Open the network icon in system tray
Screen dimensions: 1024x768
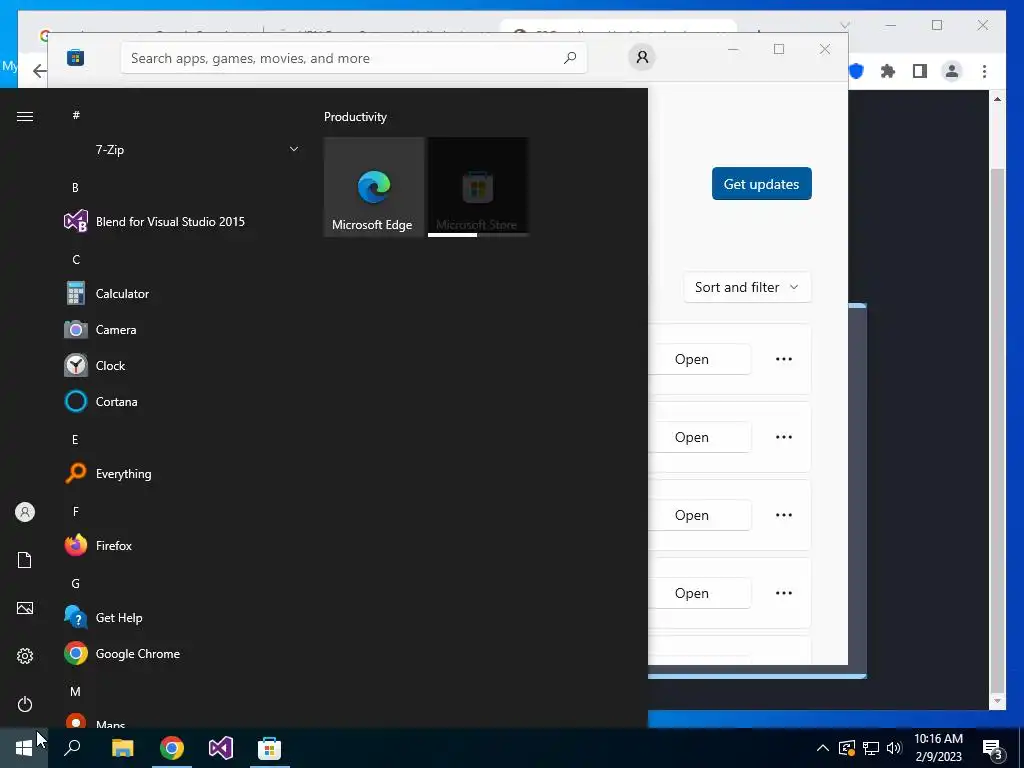tap(871, 748)
